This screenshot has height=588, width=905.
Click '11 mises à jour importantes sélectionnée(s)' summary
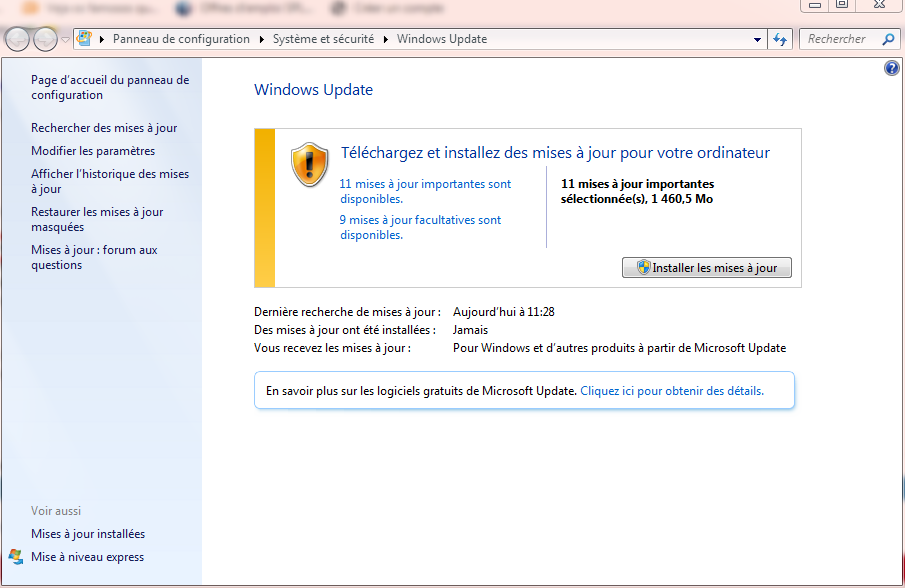click(637, 191)
